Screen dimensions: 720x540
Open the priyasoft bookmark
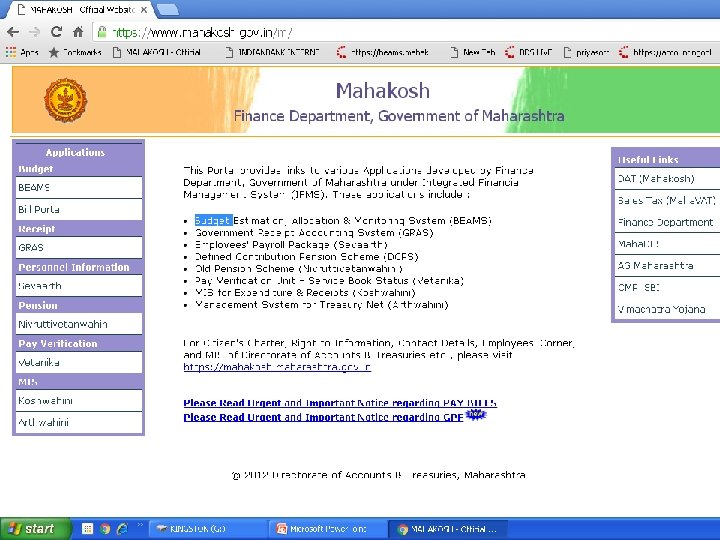(x=586, y=52)
